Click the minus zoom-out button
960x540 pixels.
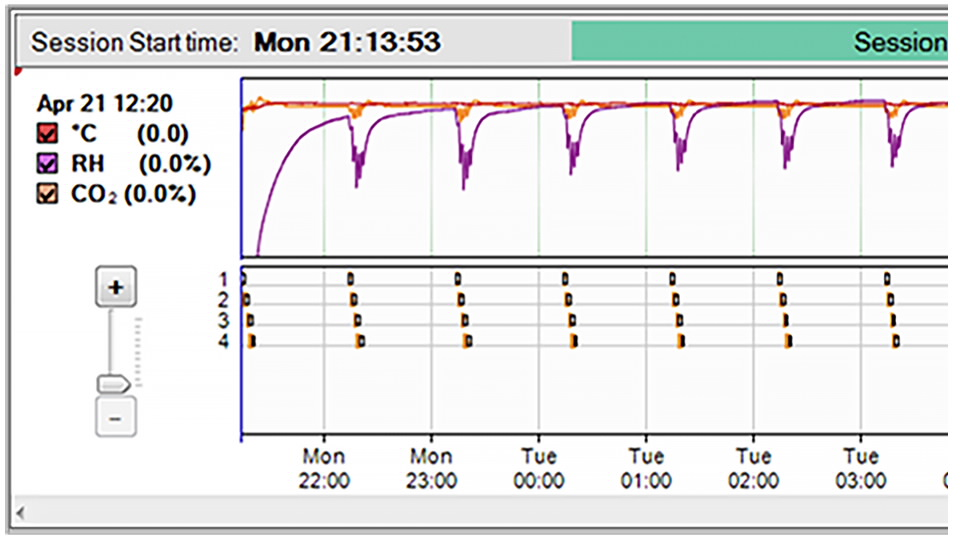point(116,417)
